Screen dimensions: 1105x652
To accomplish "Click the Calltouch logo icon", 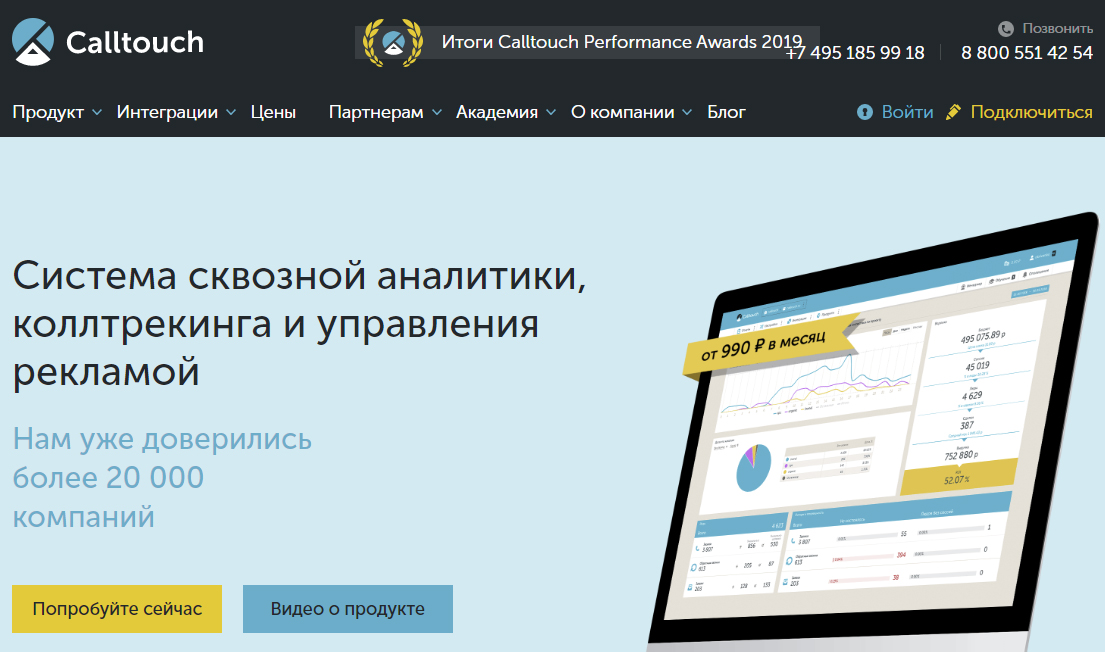I will pos(32,42).
